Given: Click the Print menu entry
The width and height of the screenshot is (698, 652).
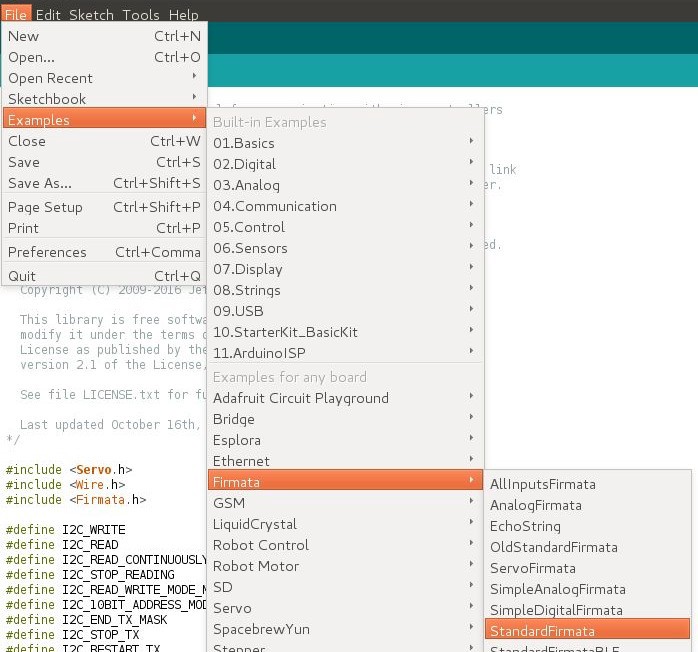Looking at the screenshot, I should click(x=104, y=228).
